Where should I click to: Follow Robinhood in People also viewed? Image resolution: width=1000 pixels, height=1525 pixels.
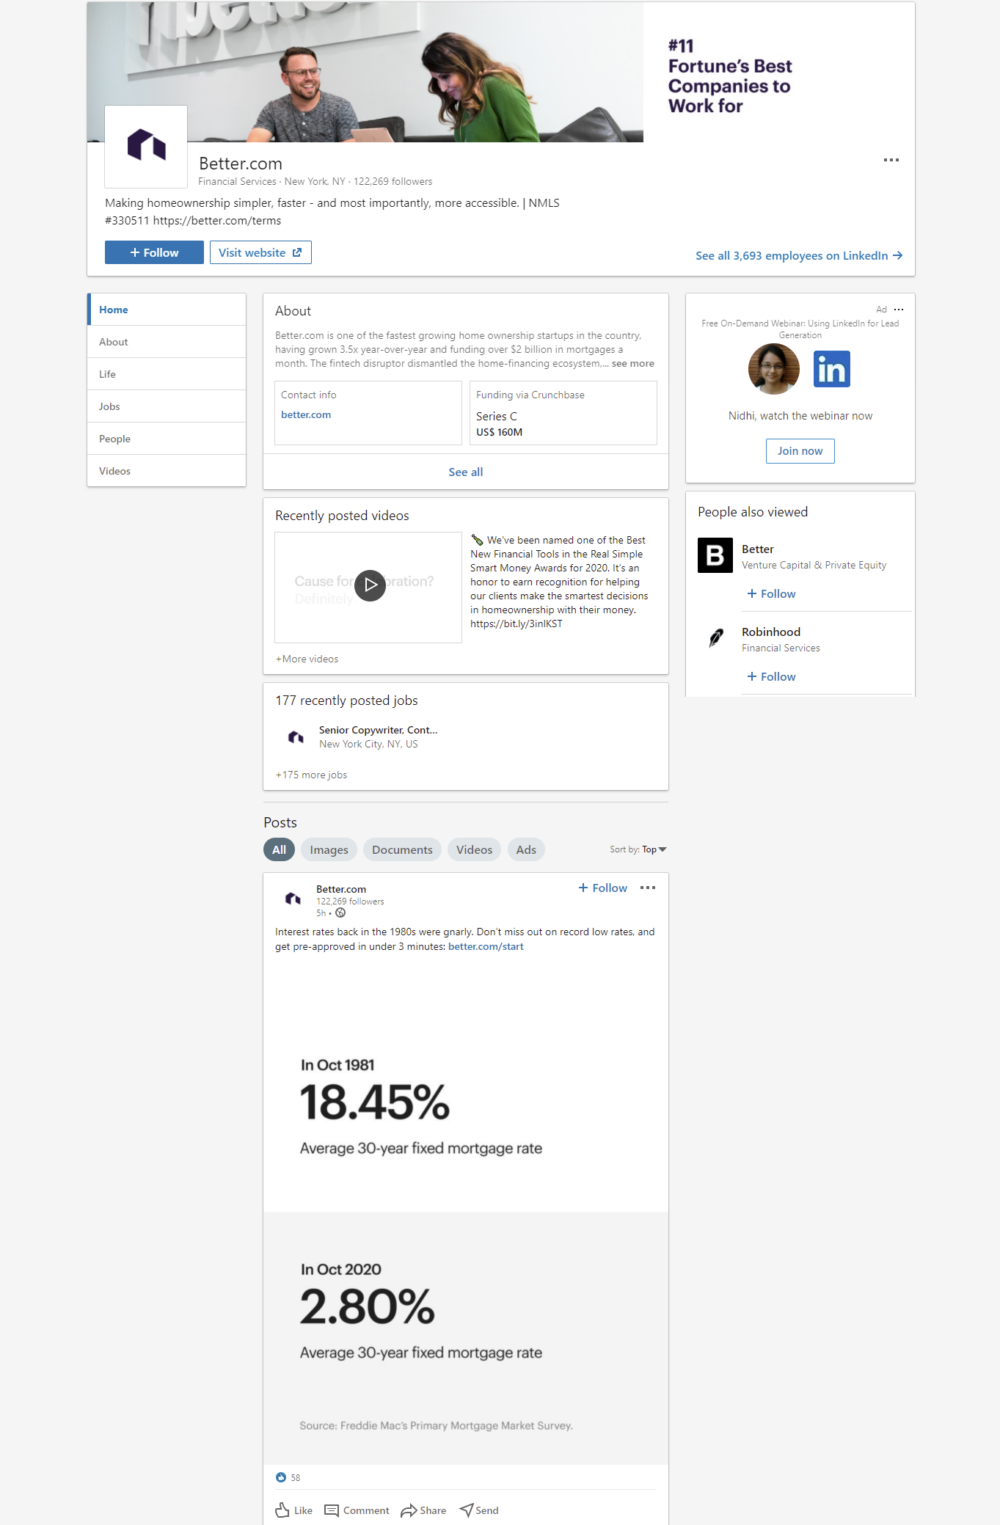[x=770, y=676]
